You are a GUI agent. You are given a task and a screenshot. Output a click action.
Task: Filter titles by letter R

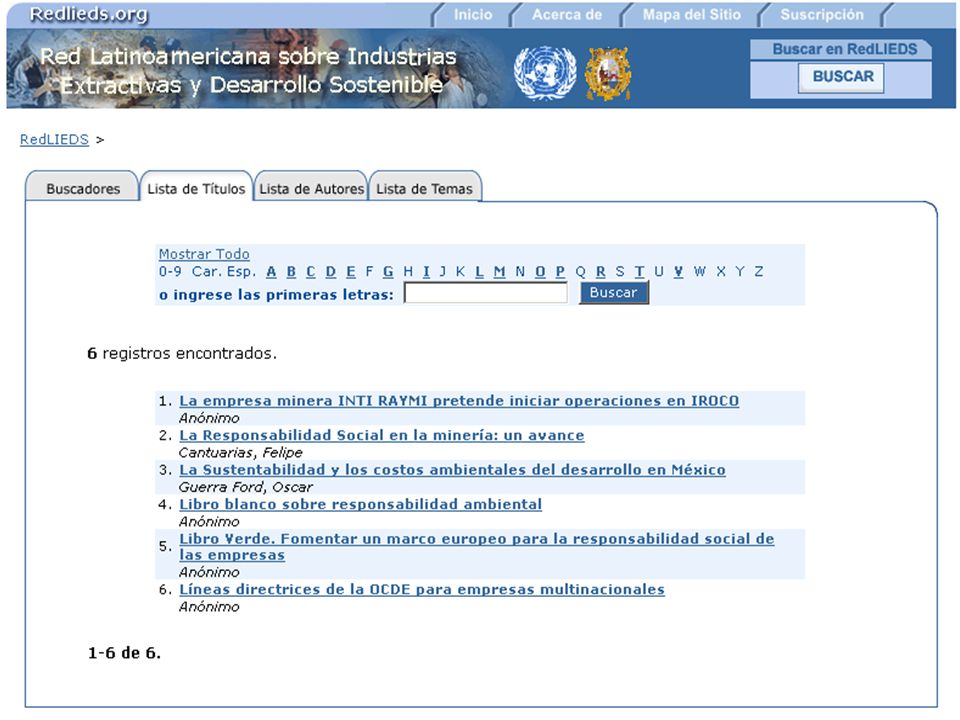point(601,272)
